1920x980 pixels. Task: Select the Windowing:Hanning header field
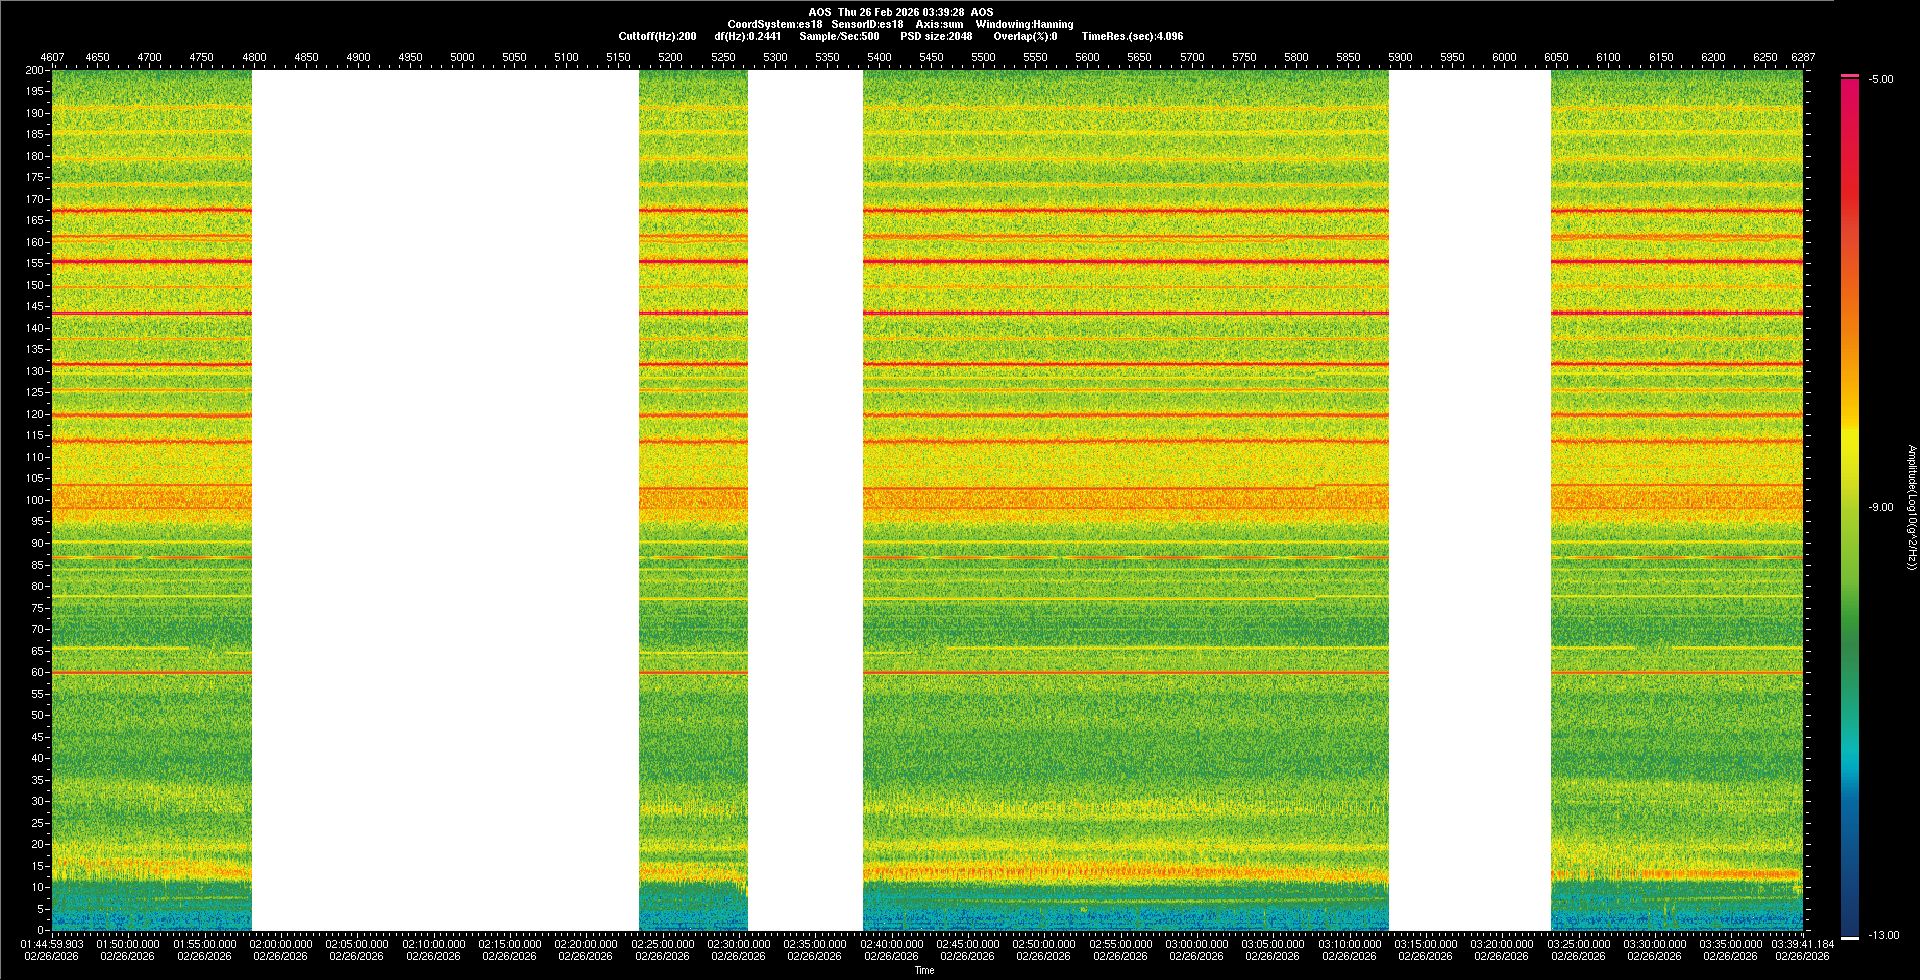coord(1024,24)
